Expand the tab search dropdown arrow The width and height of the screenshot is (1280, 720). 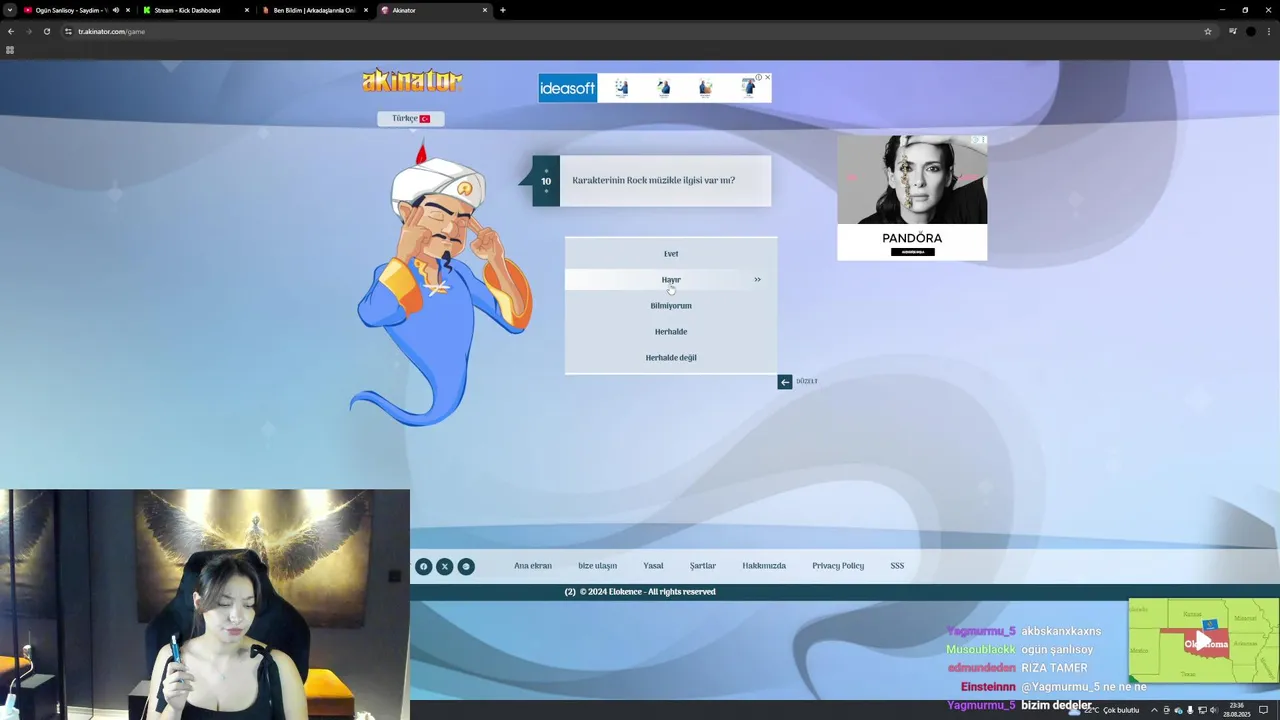(x=9, y=10)
